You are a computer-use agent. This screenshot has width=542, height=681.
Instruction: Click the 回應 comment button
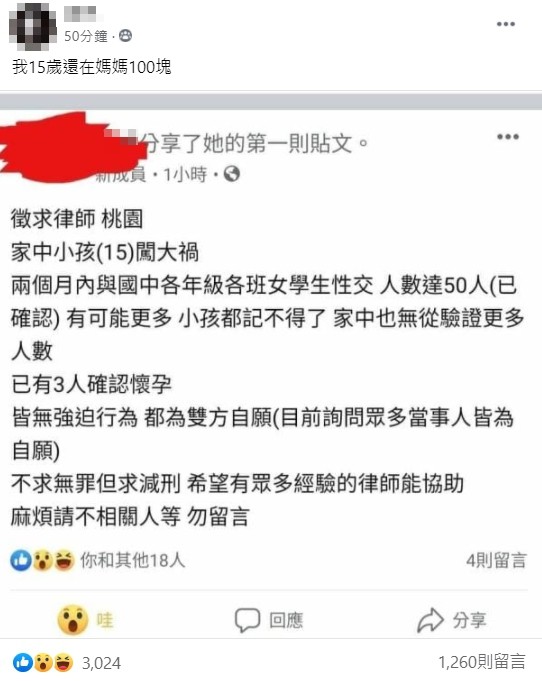[269, 620]
